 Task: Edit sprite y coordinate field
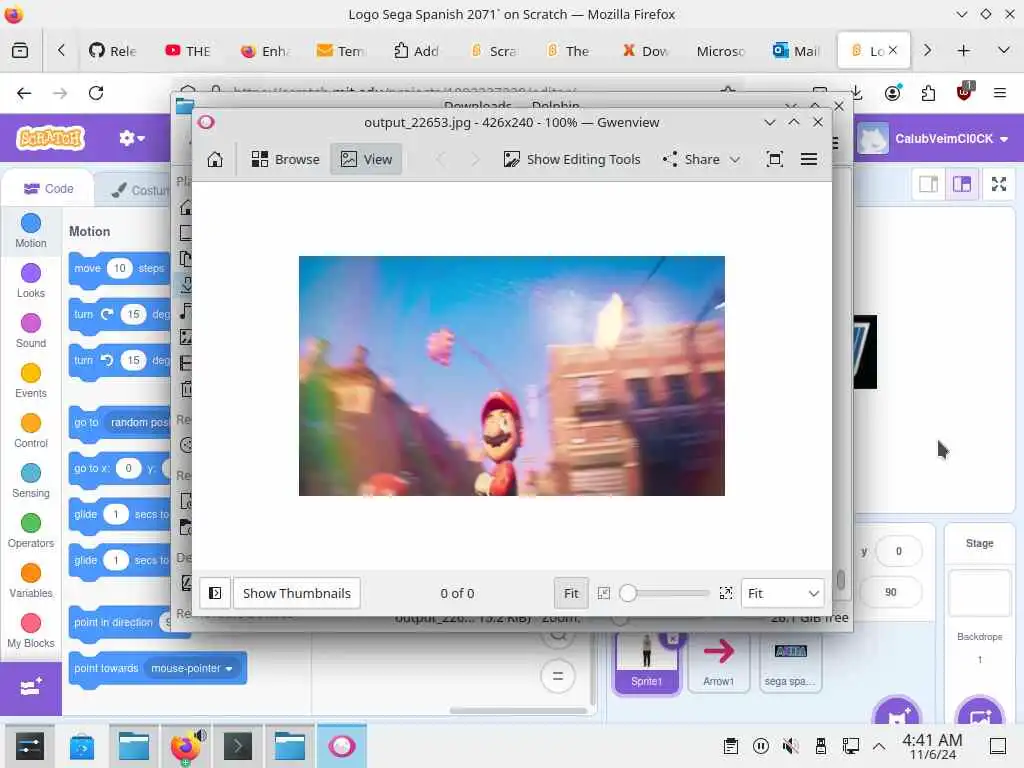click(899, 551)
